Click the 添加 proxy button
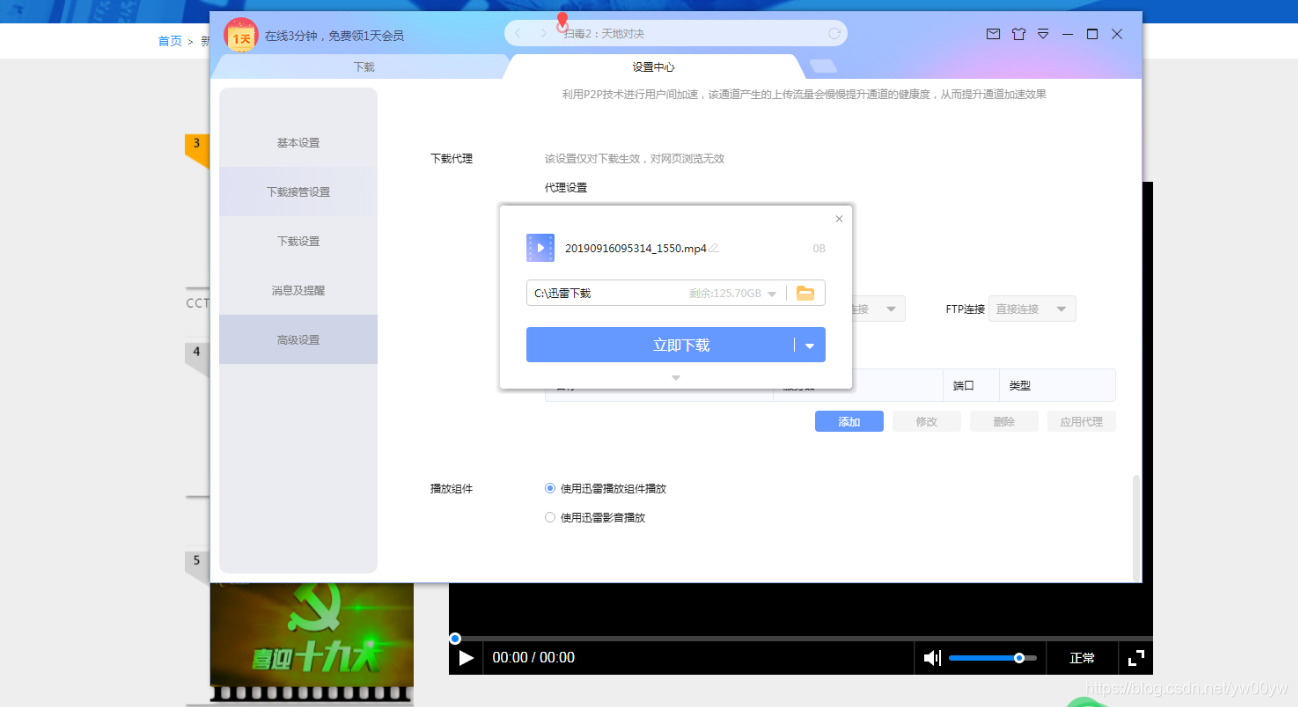The width and height of the screenshot is (1298, 707). point(849,422)
